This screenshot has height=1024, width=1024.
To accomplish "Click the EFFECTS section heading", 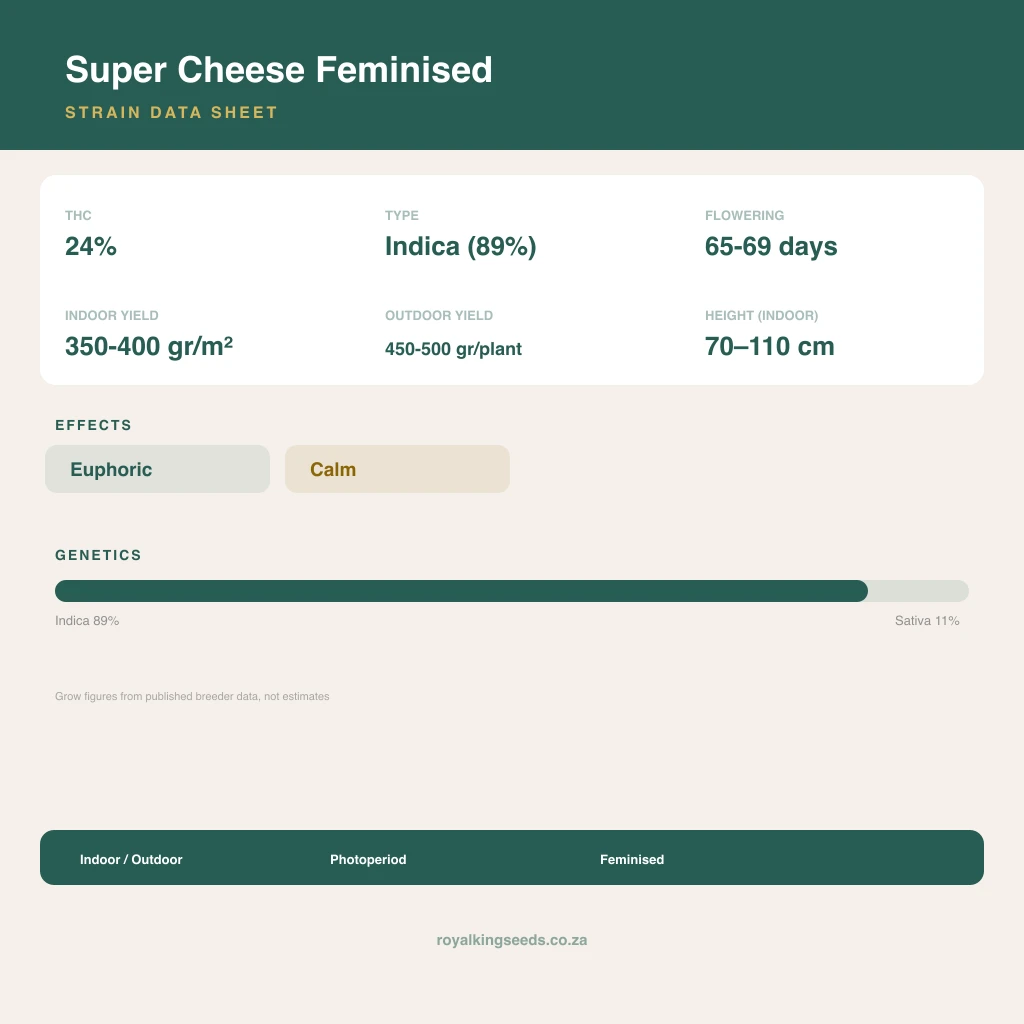I will tap(93, 425).
